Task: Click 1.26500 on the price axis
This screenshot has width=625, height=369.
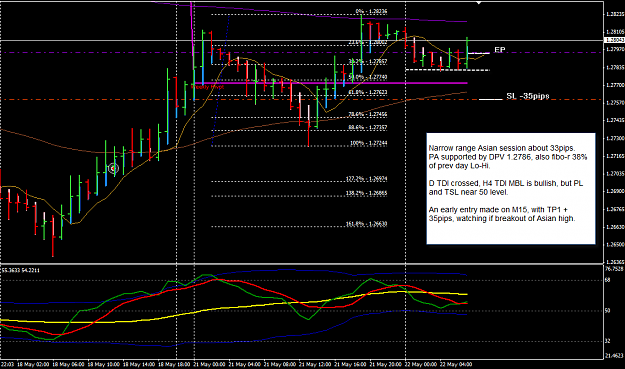Action: click(615, 245)
